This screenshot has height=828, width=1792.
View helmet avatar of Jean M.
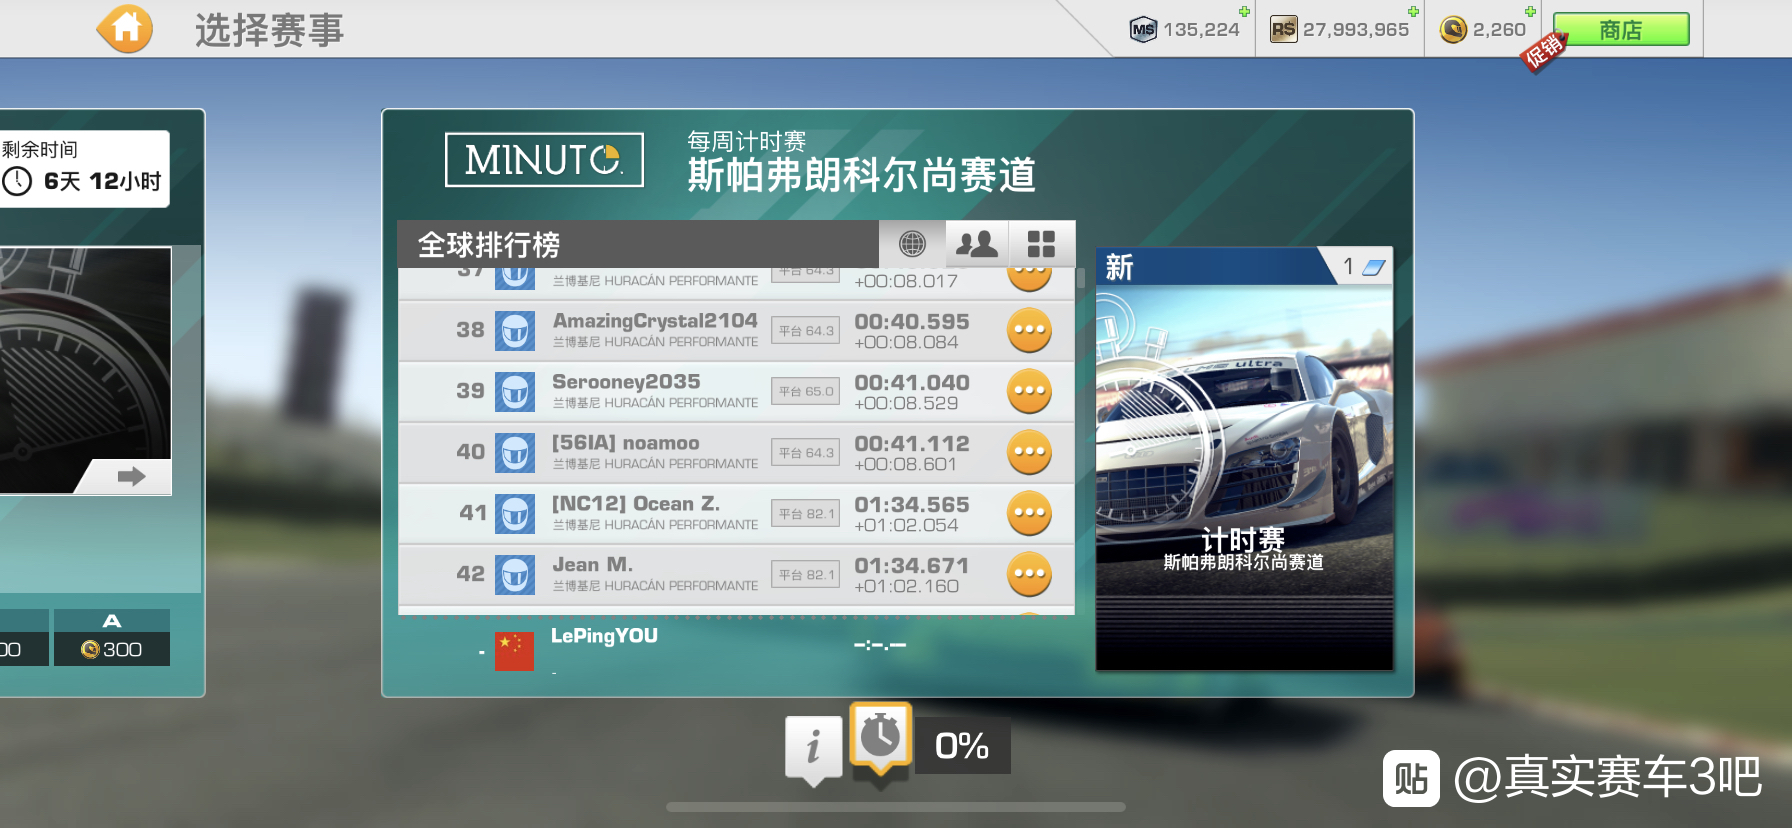515,575
